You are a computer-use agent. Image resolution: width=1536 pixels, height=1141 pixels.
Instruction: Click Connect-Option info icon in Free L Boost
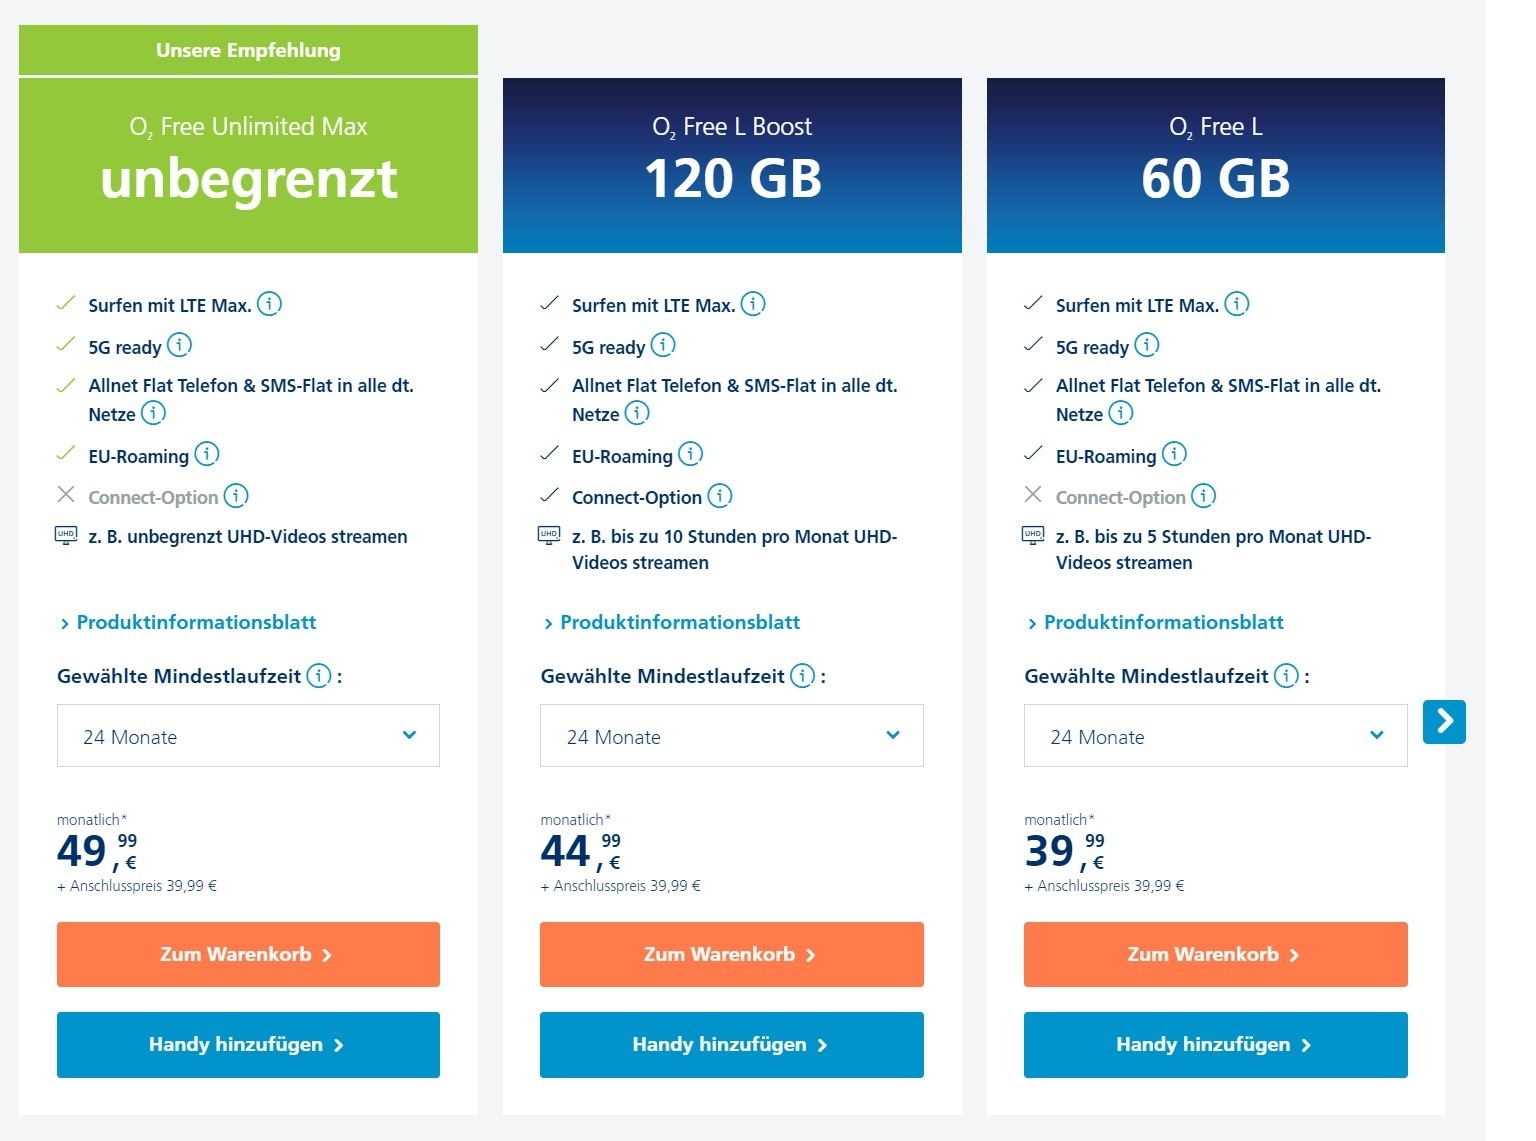point(720,495)
